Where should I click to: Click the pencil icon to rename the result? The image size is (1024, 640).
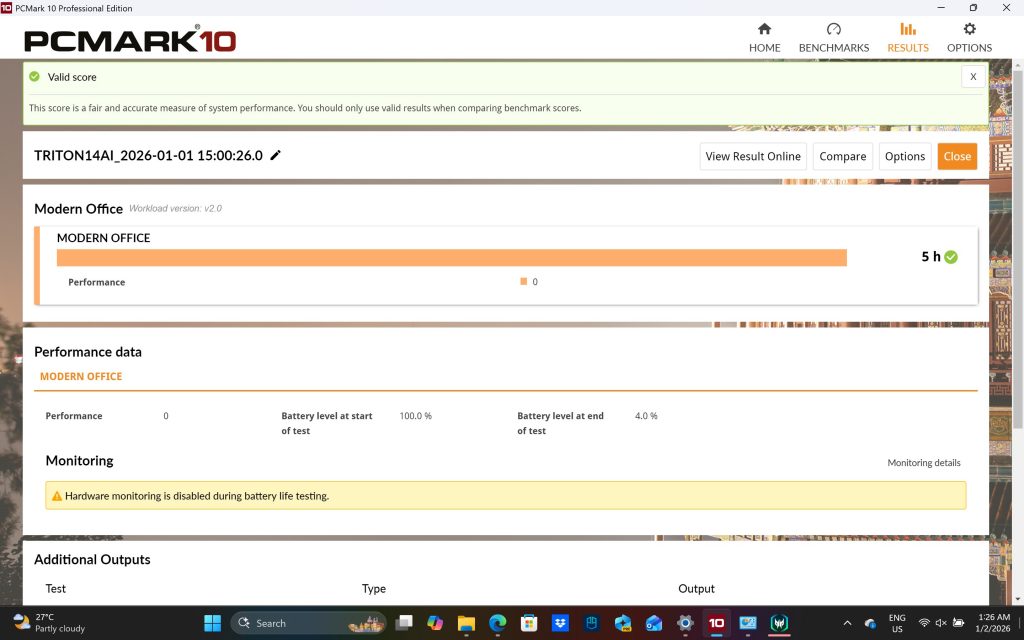pos(276,155)
